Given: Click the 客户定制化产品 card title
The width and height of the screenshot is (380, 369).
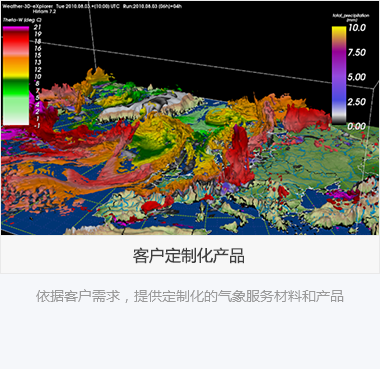Looking at the screenshot, I should pyautogui.click(x=189, y=256).
